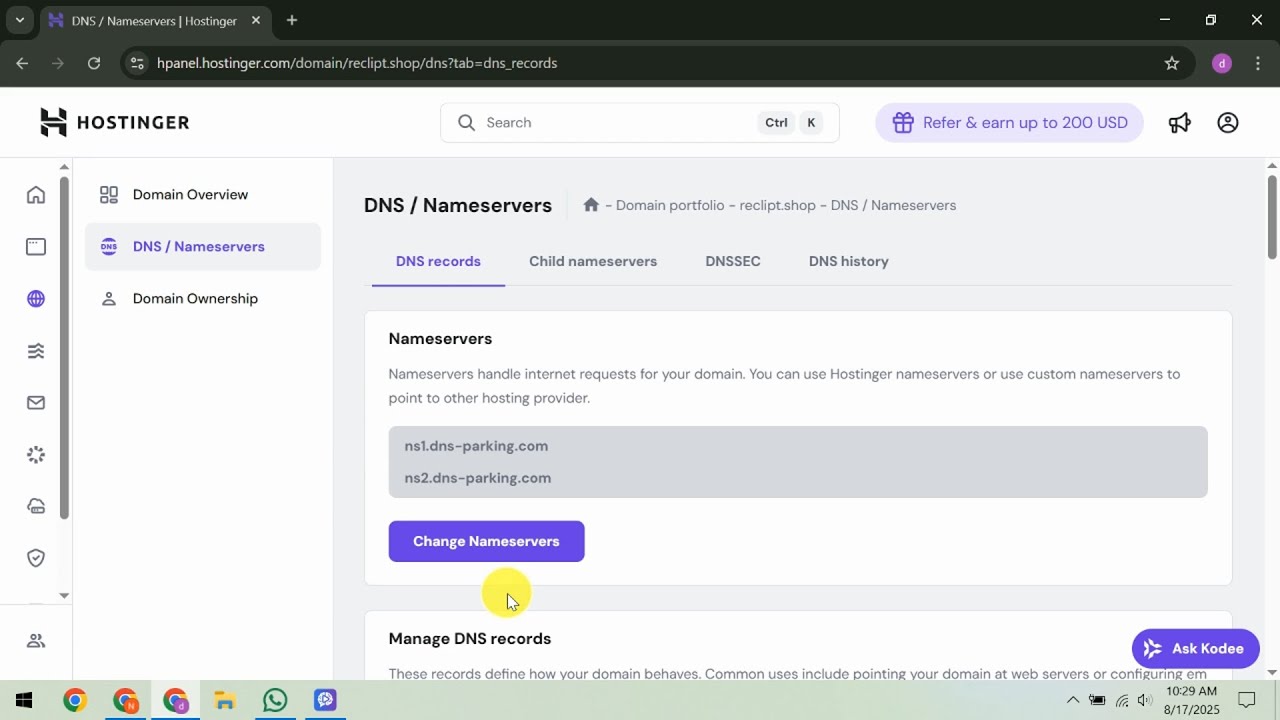Viewport: 1280px width, 720px height.
Task: Click Change Nameservers button
Action: point(486,541)
